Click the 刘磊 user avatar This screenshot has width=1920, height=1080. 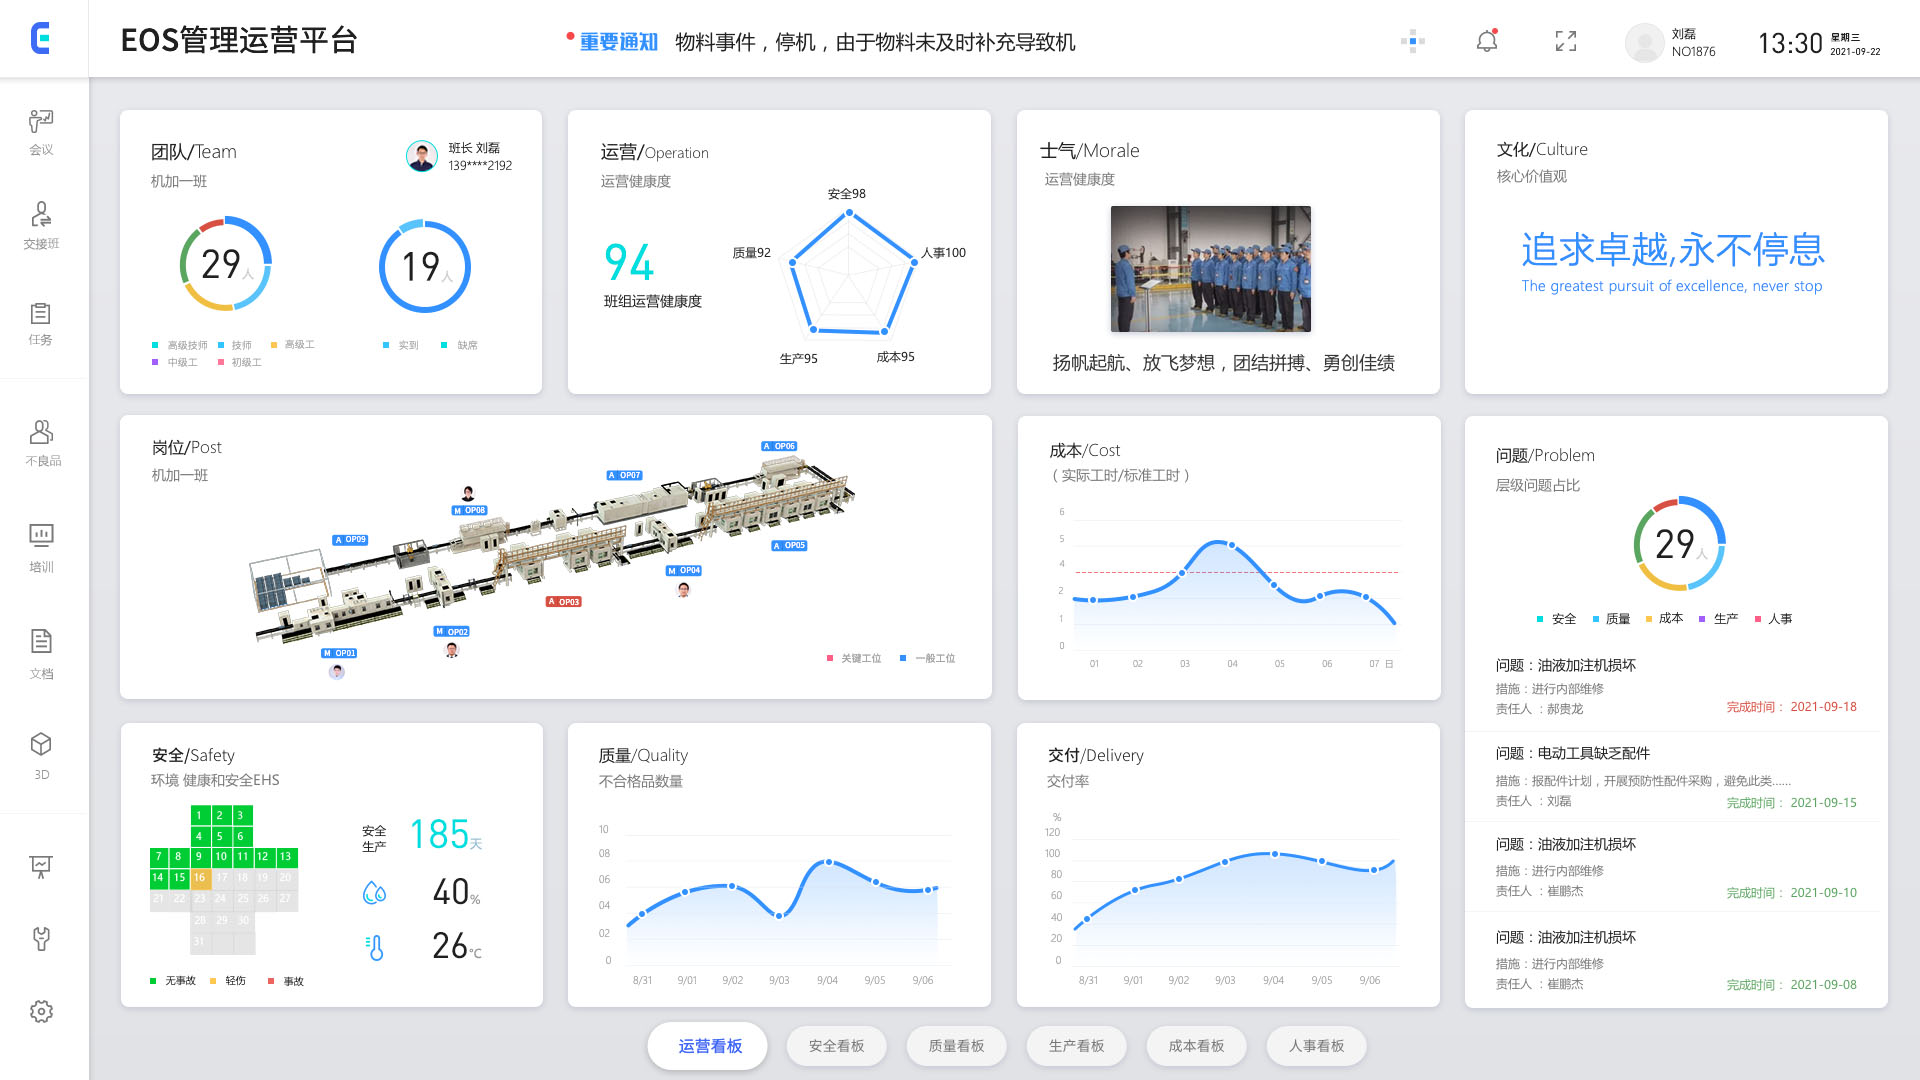(1644, 42)
